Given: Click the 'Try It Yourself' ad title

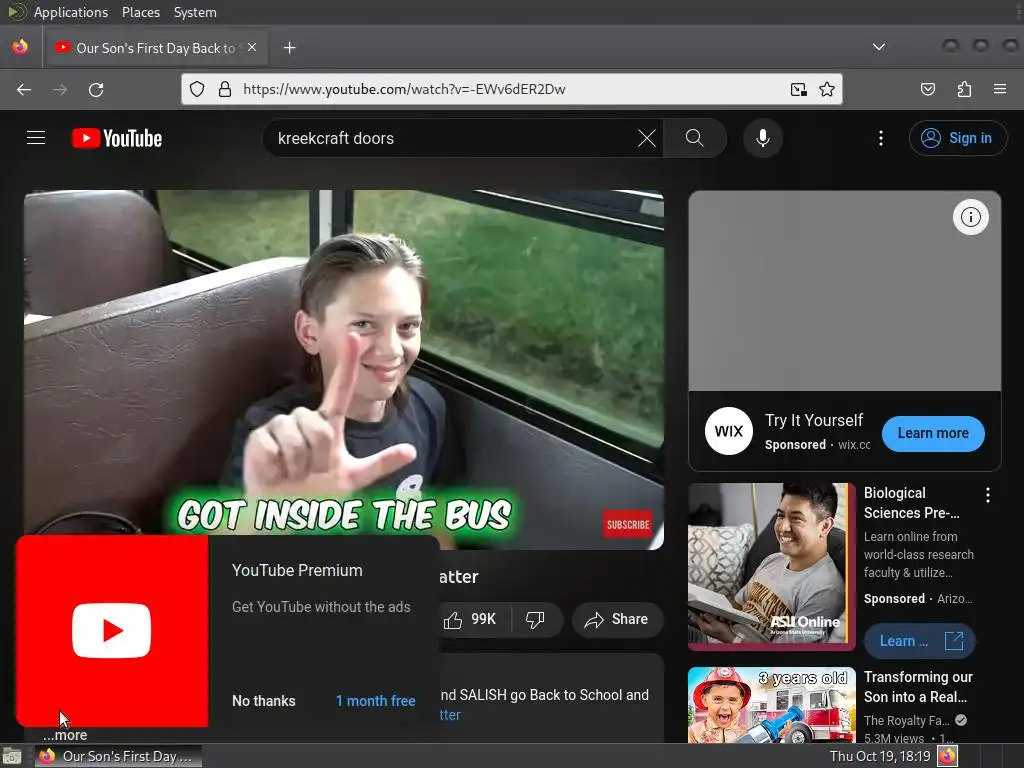Looking at the screenshot, I should (x=814, y=420).
